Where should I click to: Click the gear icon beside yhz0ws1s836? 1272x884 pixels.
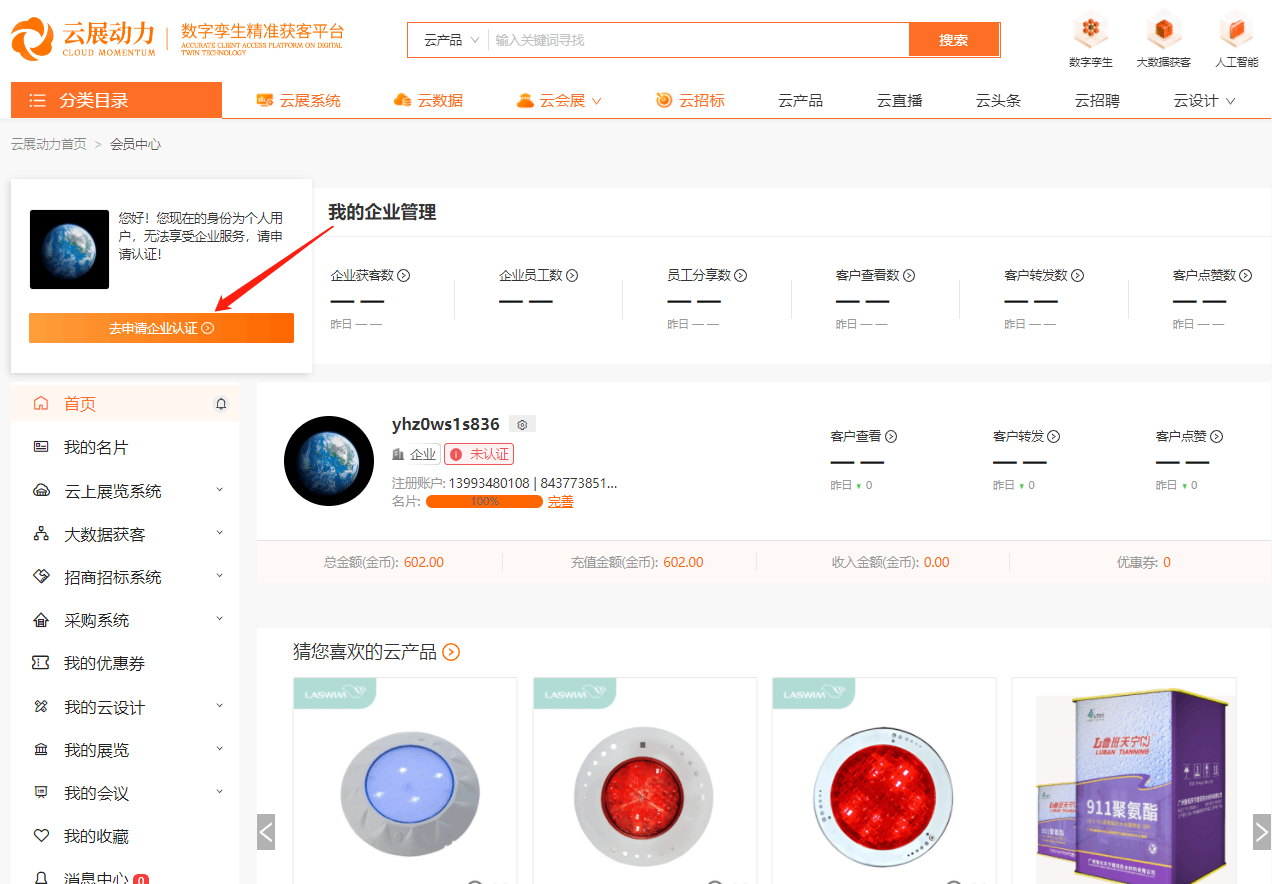point(521,423)
